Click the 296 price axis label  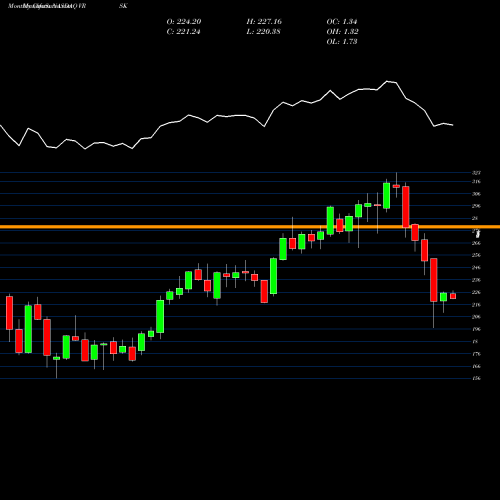pos(476,206)
